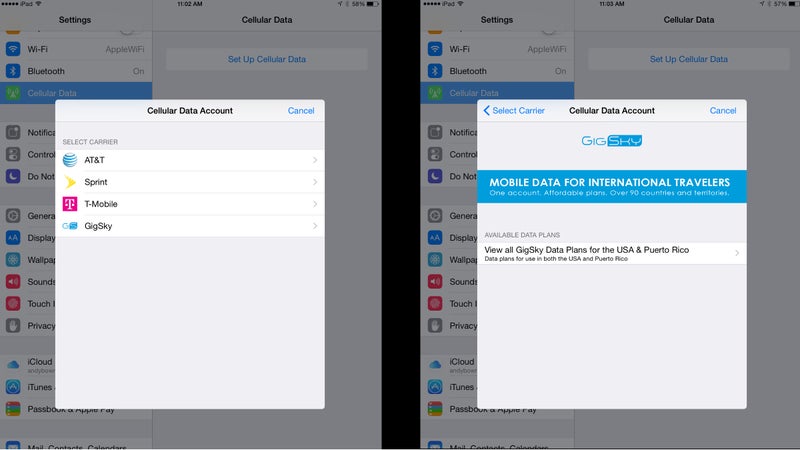Image resolution: width=800 pixels, height=450 pixels.
Task: Go back to Select Carrier
Action: (514, 111)
